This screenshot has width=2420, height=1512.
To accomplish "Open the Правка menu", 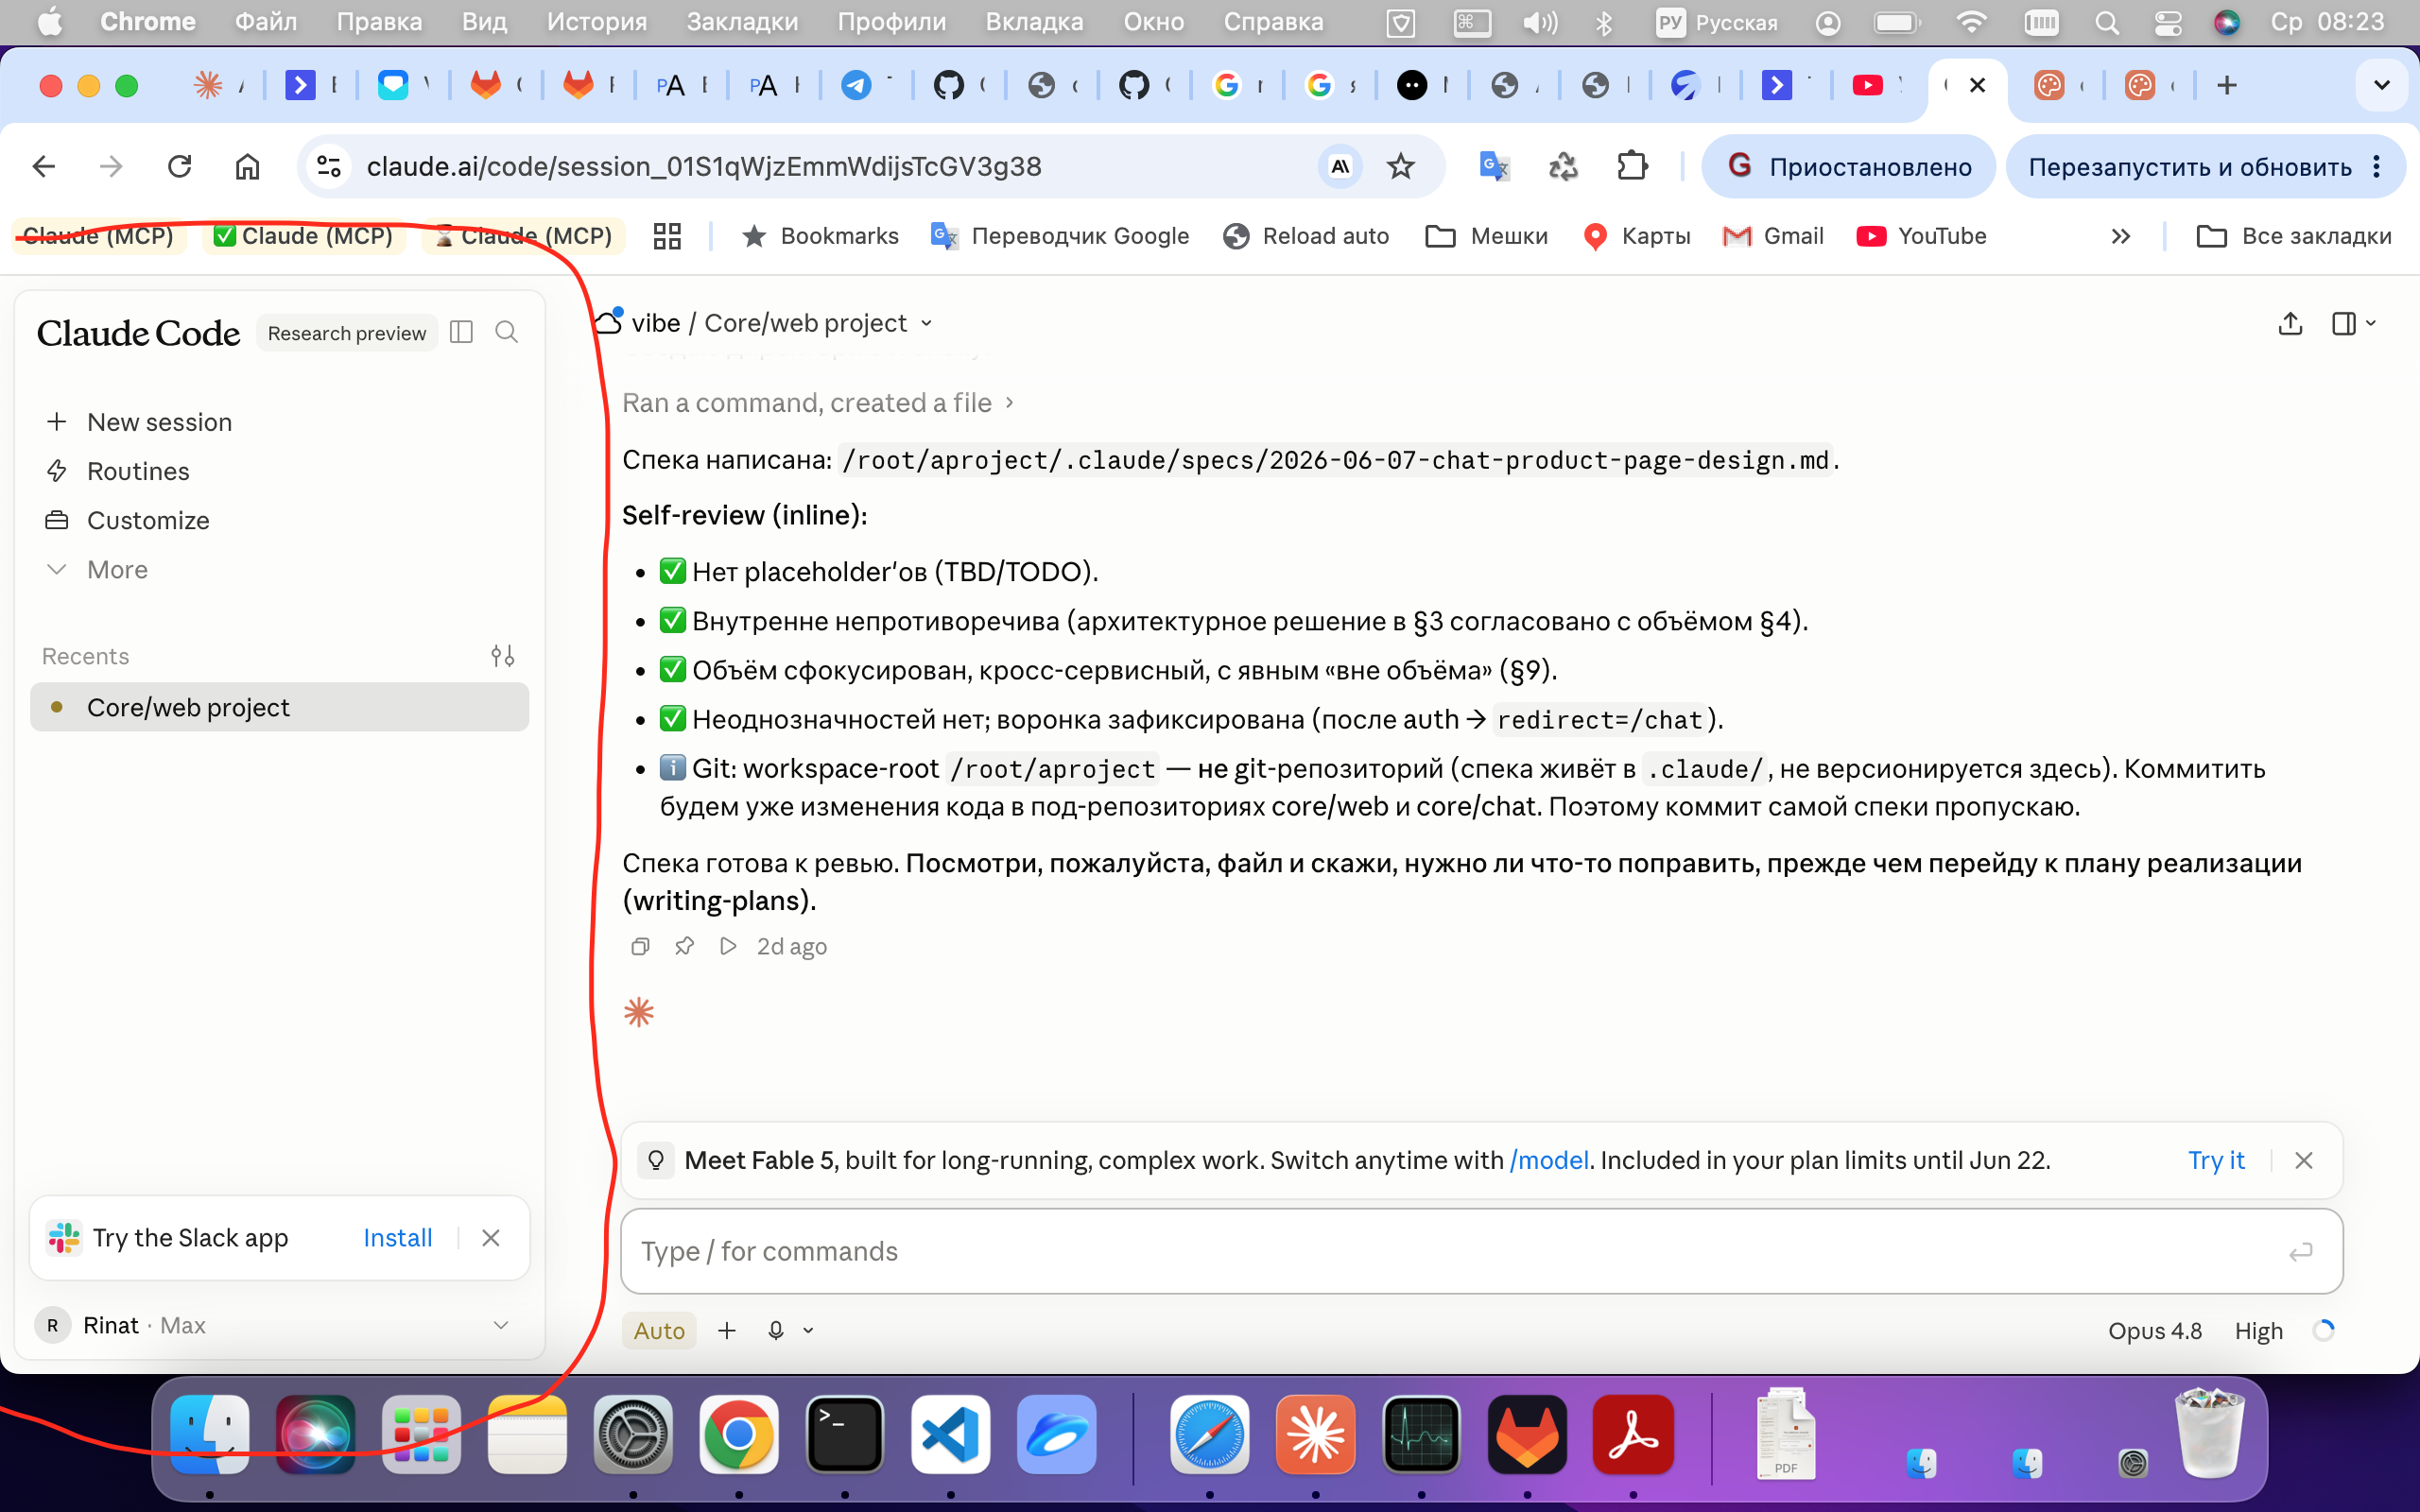I will pos(379,22).
